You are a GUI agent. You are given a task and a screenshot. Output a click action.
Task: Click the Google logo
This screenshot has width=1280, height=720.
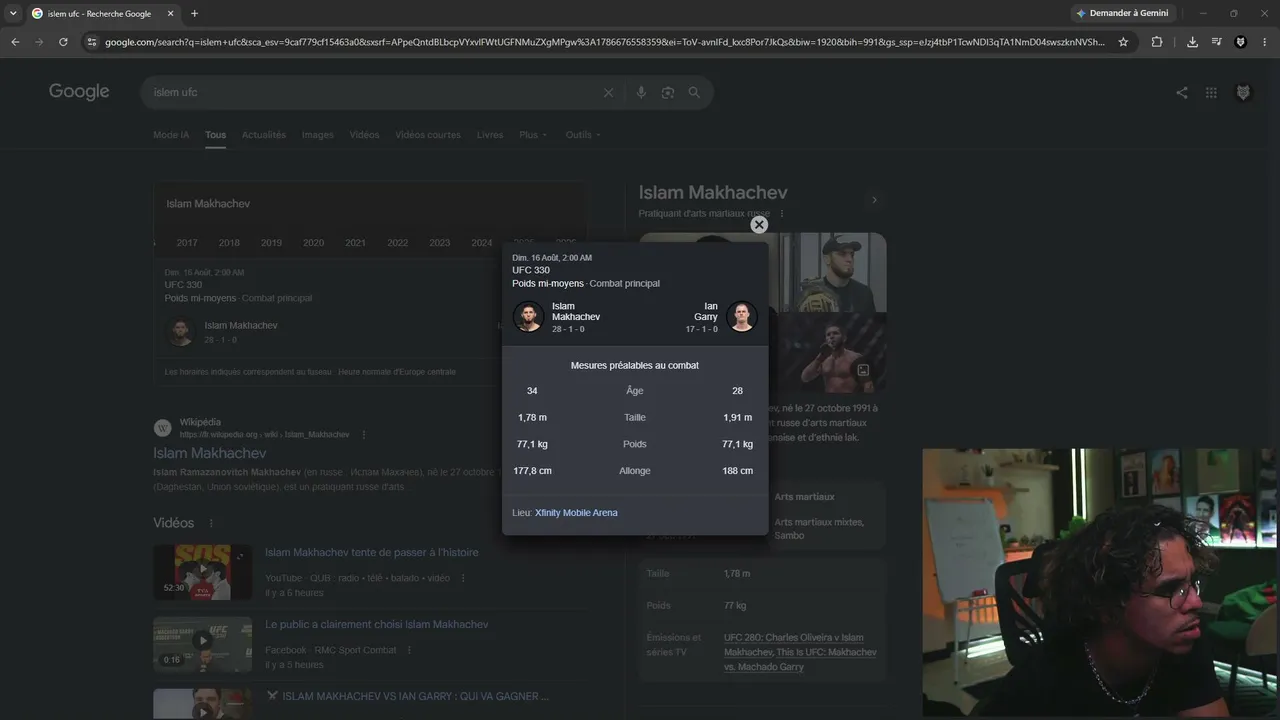[x=79, y=92]
